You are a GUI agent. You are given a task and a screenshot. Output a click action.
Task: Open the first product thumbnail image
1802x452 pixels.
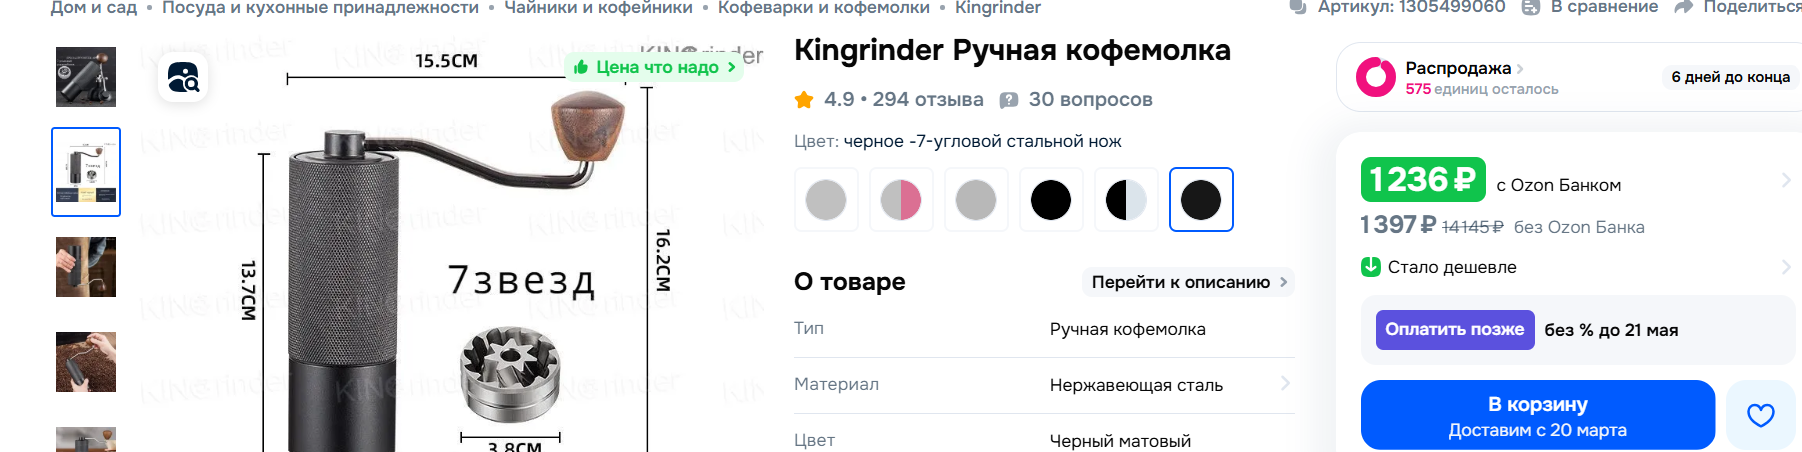point(86,77)
